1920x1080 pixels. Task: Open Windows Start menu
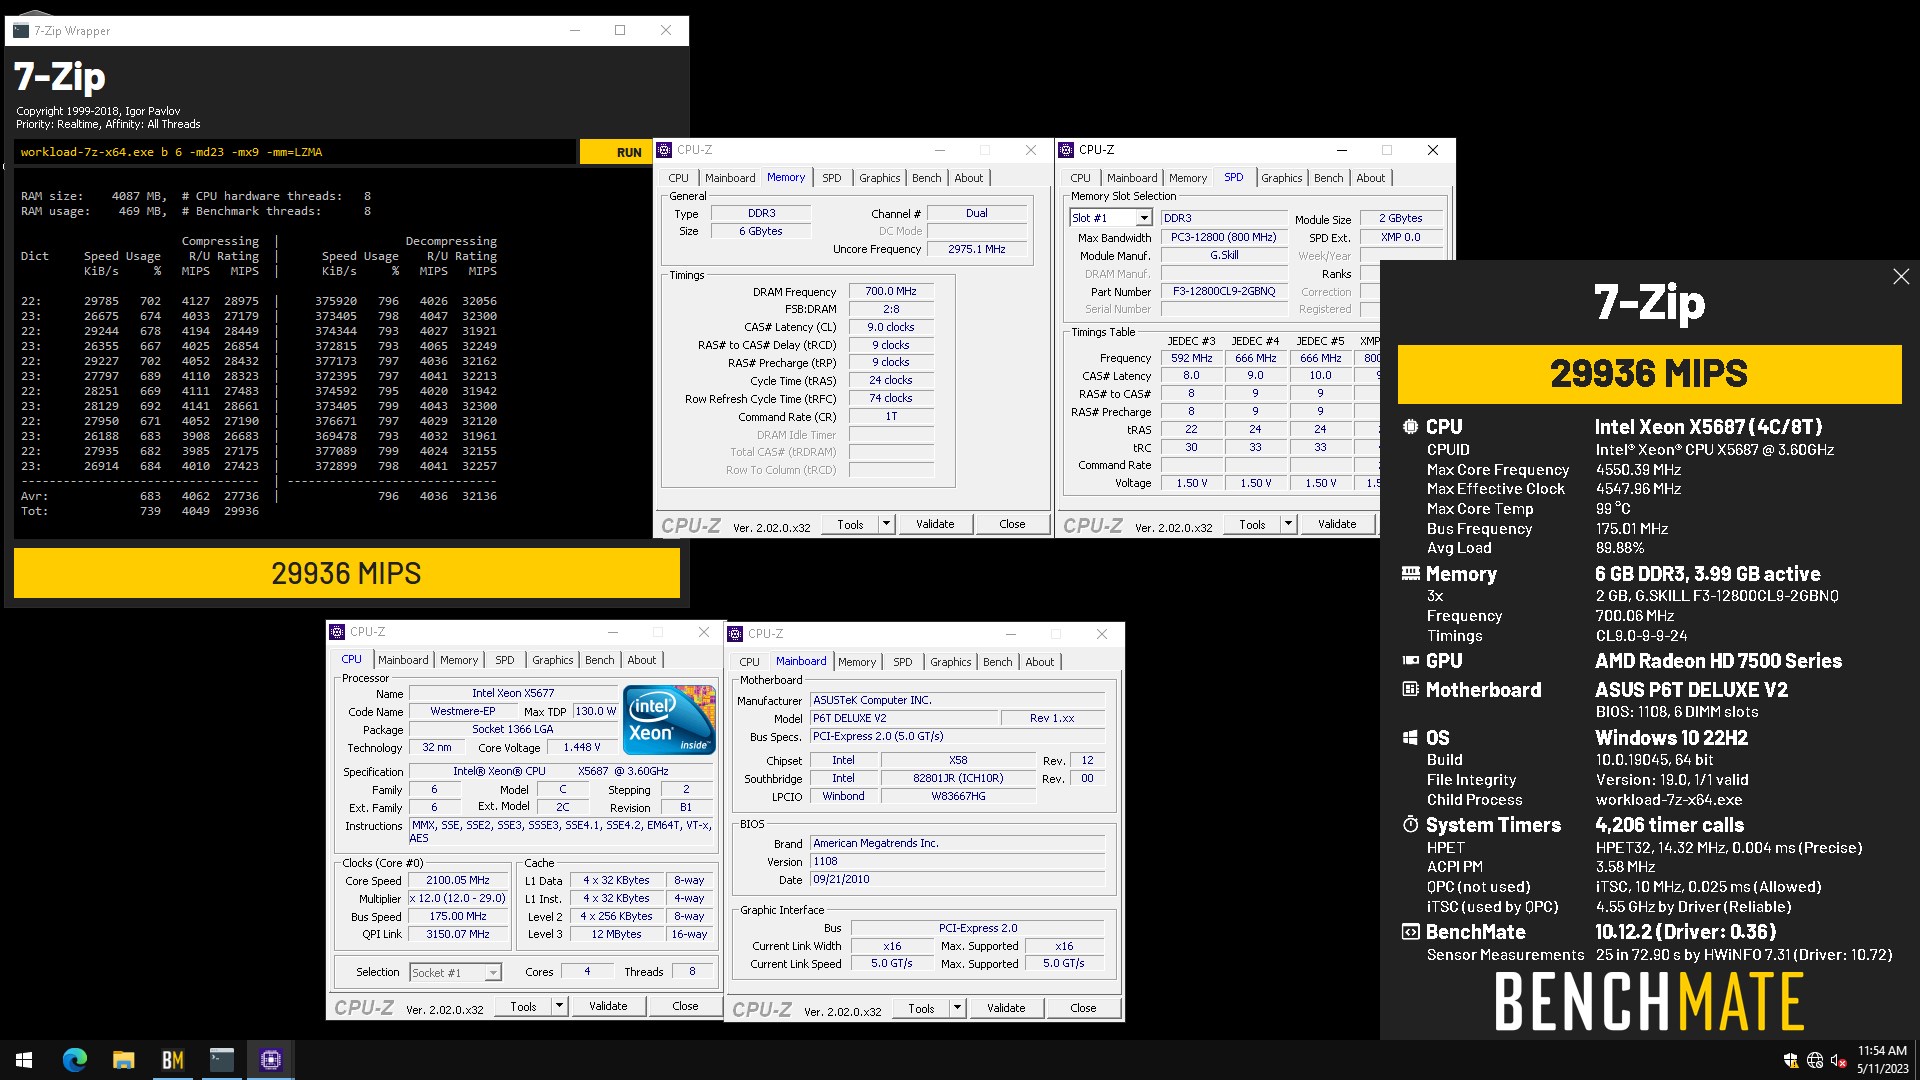[x=24, y=1060]
